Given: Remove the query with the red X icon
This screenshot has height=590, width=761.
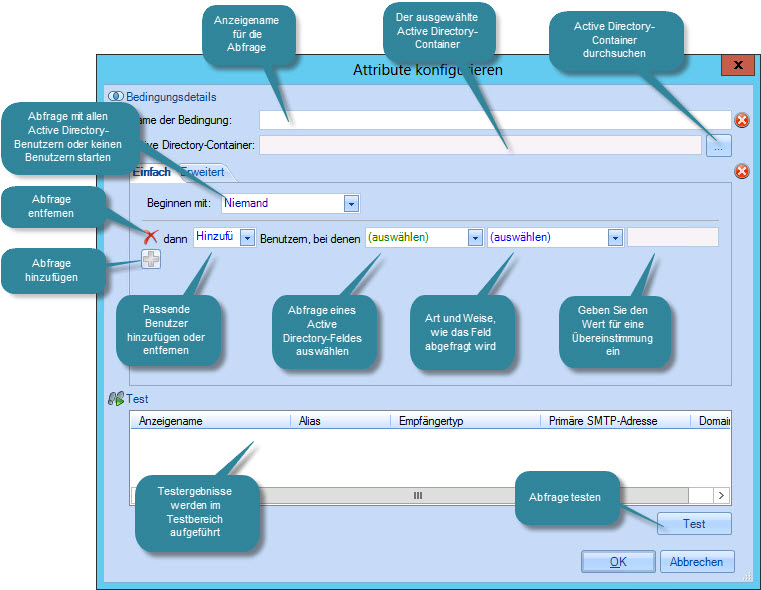Looking at the screenshot, I should pos(150,237).
